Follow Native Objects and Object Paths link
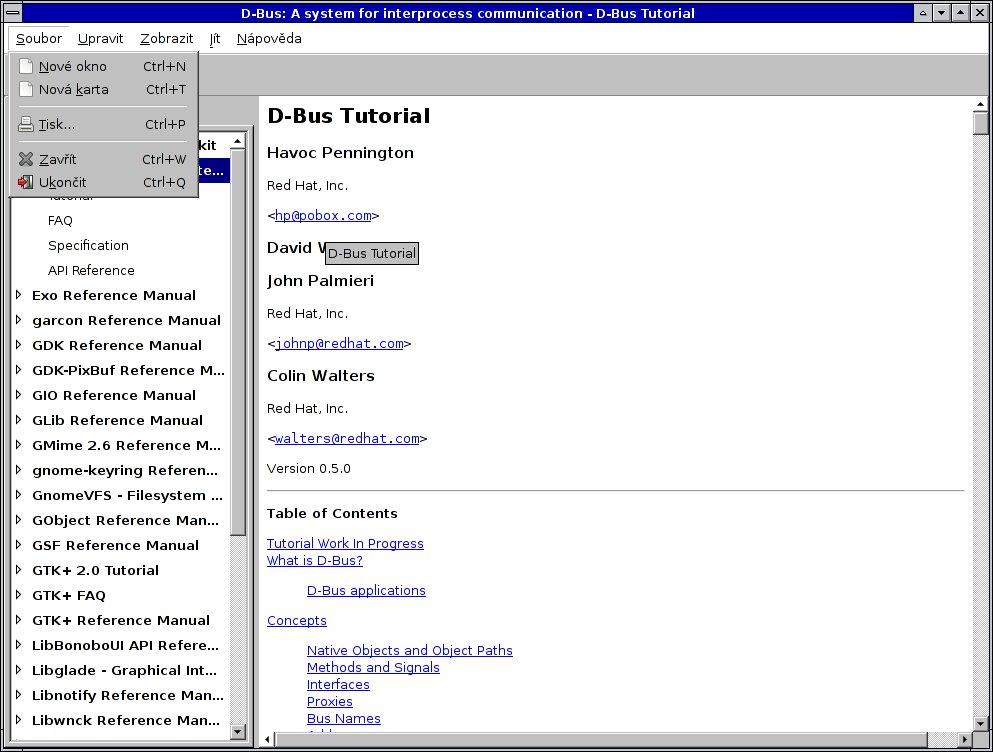This screenshot has width=993, height=752. (x=410, y=651)
